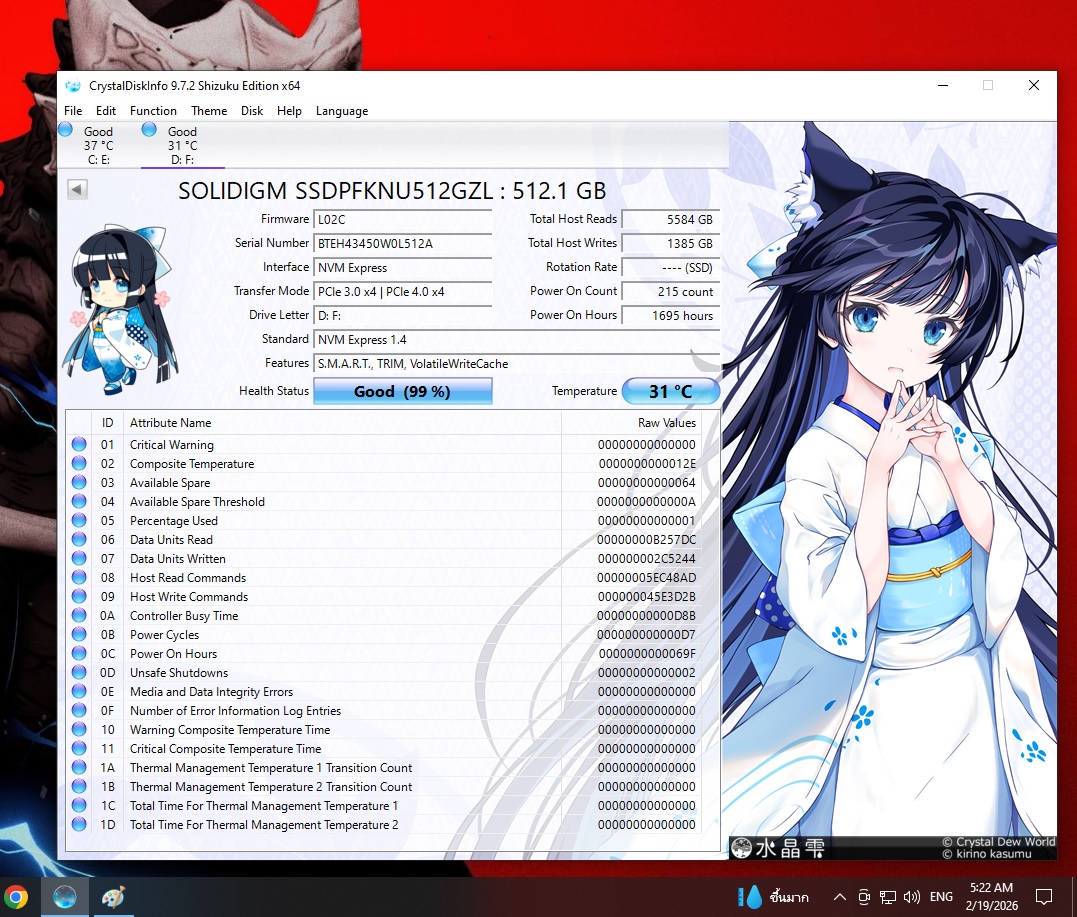Image resolution: width=1077 pixels, height=917 pixels.
Task: Click the chibi Shizuku character image
Action: pyautogui.click(x=113, y=300)
